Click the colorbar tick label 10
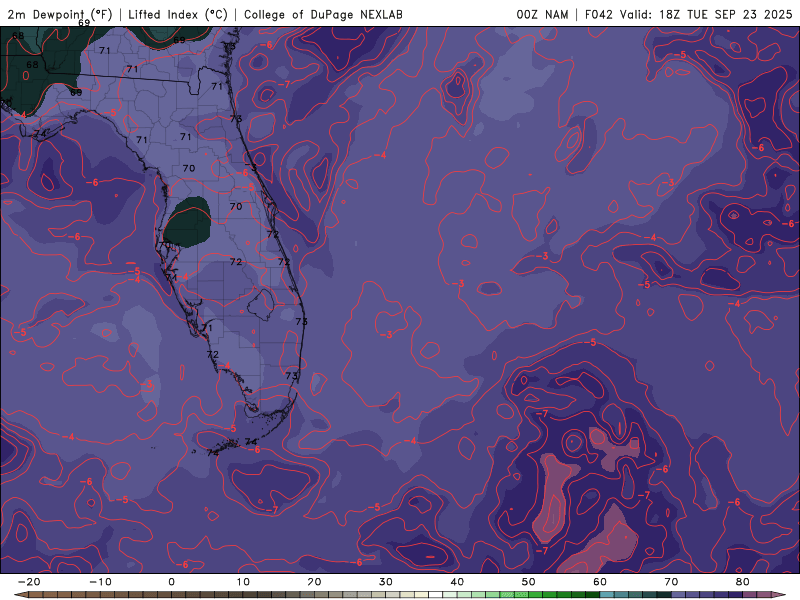The height and width of the screenshot is (600, 800). (x=243, y=582)
